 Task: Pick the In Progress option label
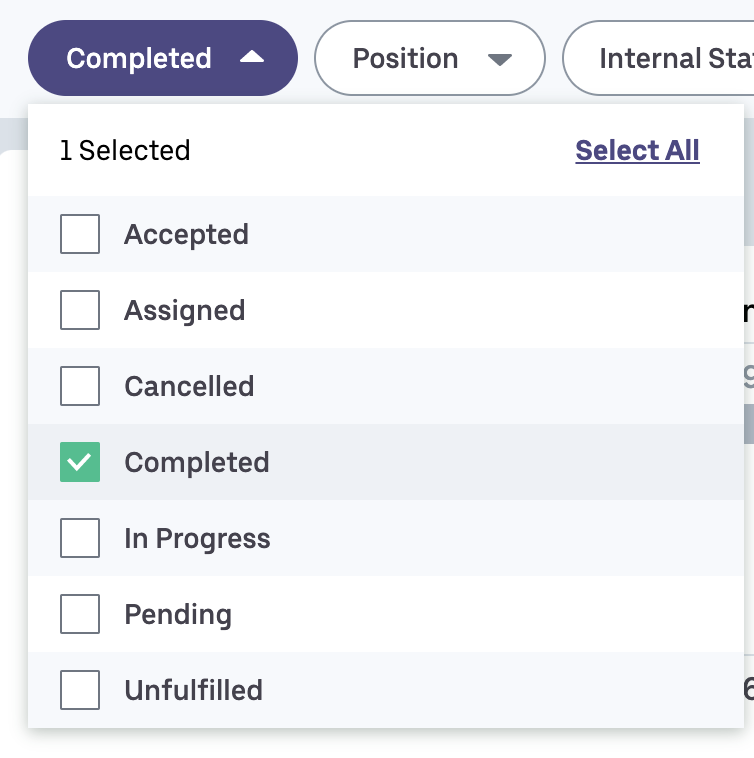pyautogui.click(x=197, y=539)
